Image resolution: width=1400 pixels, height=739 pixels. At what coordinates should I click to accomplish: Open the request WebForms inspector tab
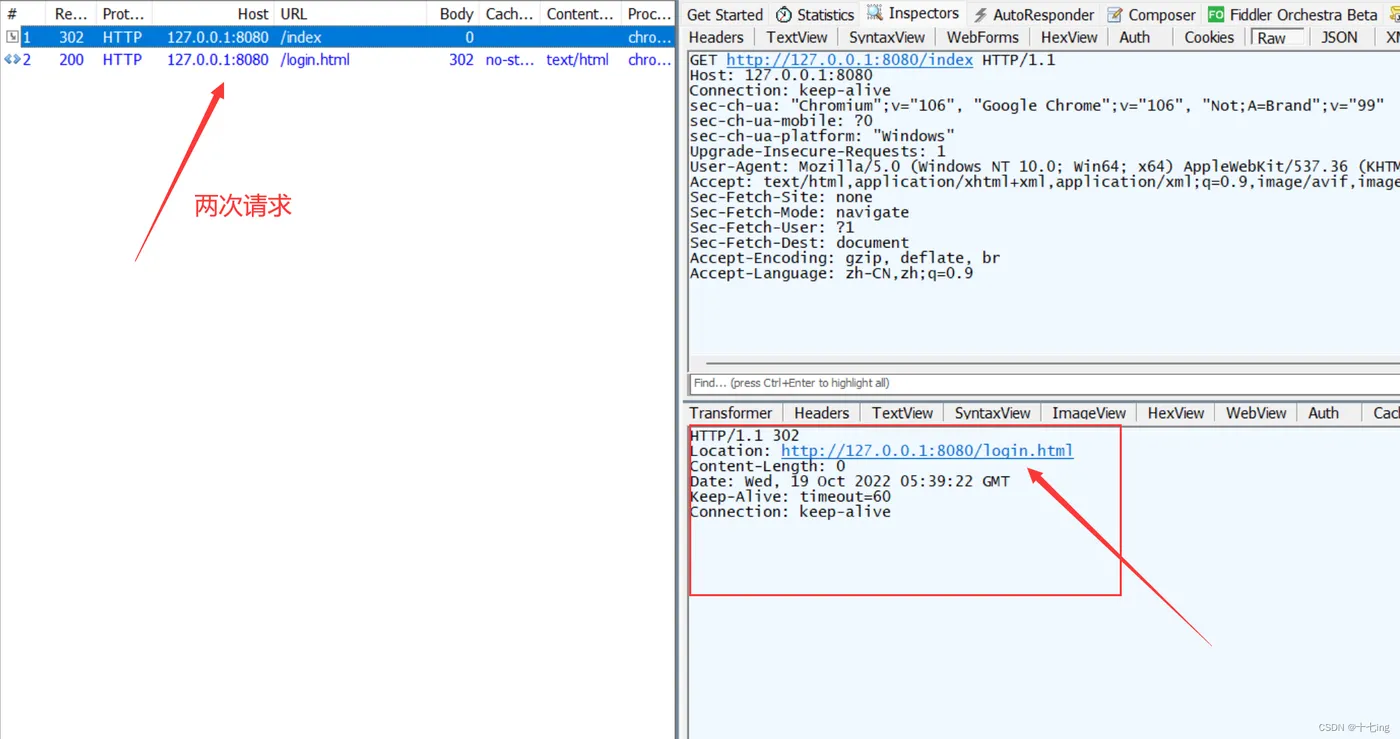pyautogui.click(x=982, y=37)
